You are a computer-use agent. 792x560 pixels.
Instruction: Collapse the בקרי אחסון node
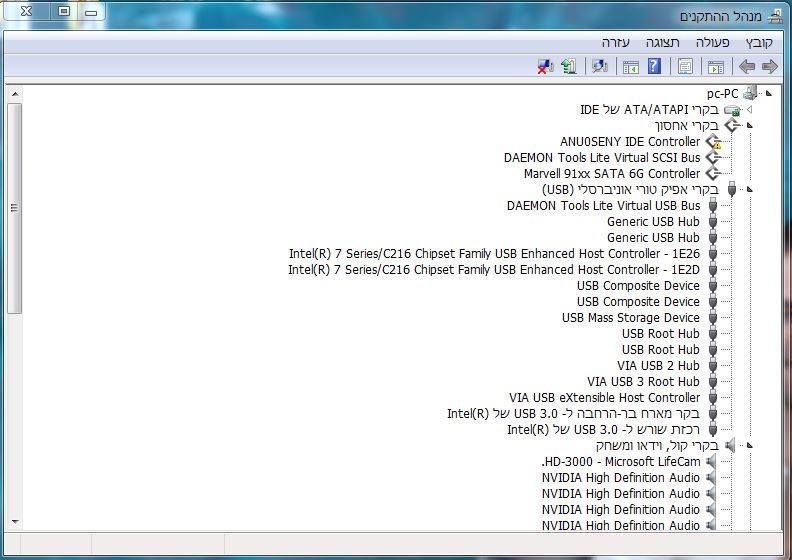point(750,125)
